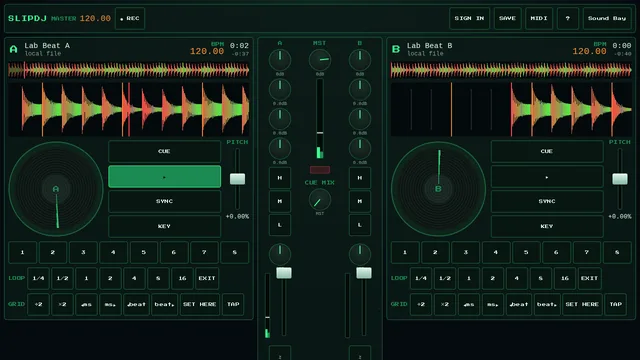The width and height of the screenshot is (640, 360).
Task: Toggle KEY lock on deck A
Action: click(164, 226)
